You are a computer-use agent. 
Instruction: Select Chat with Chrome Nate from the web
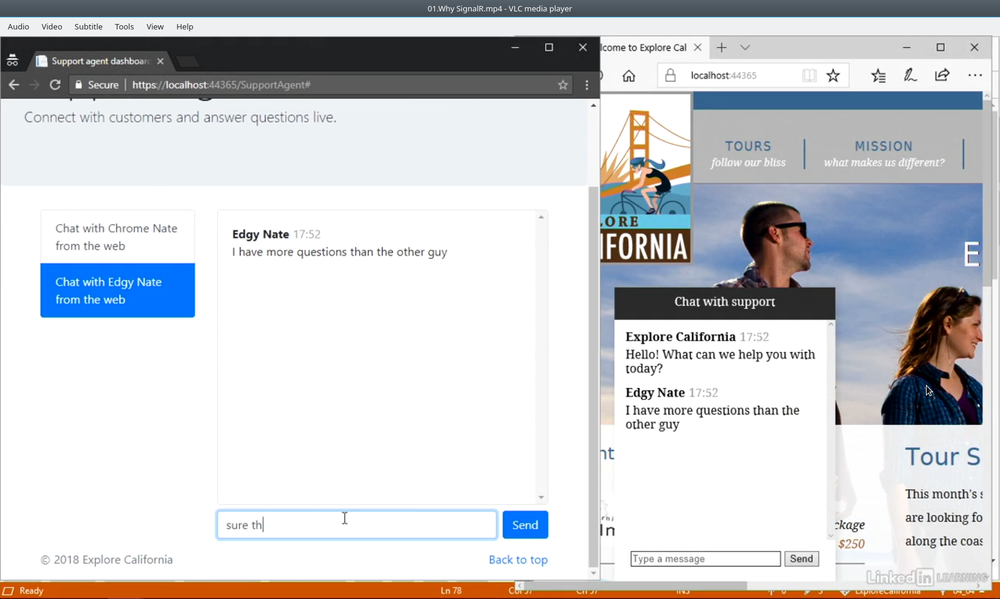coord(117,237)
